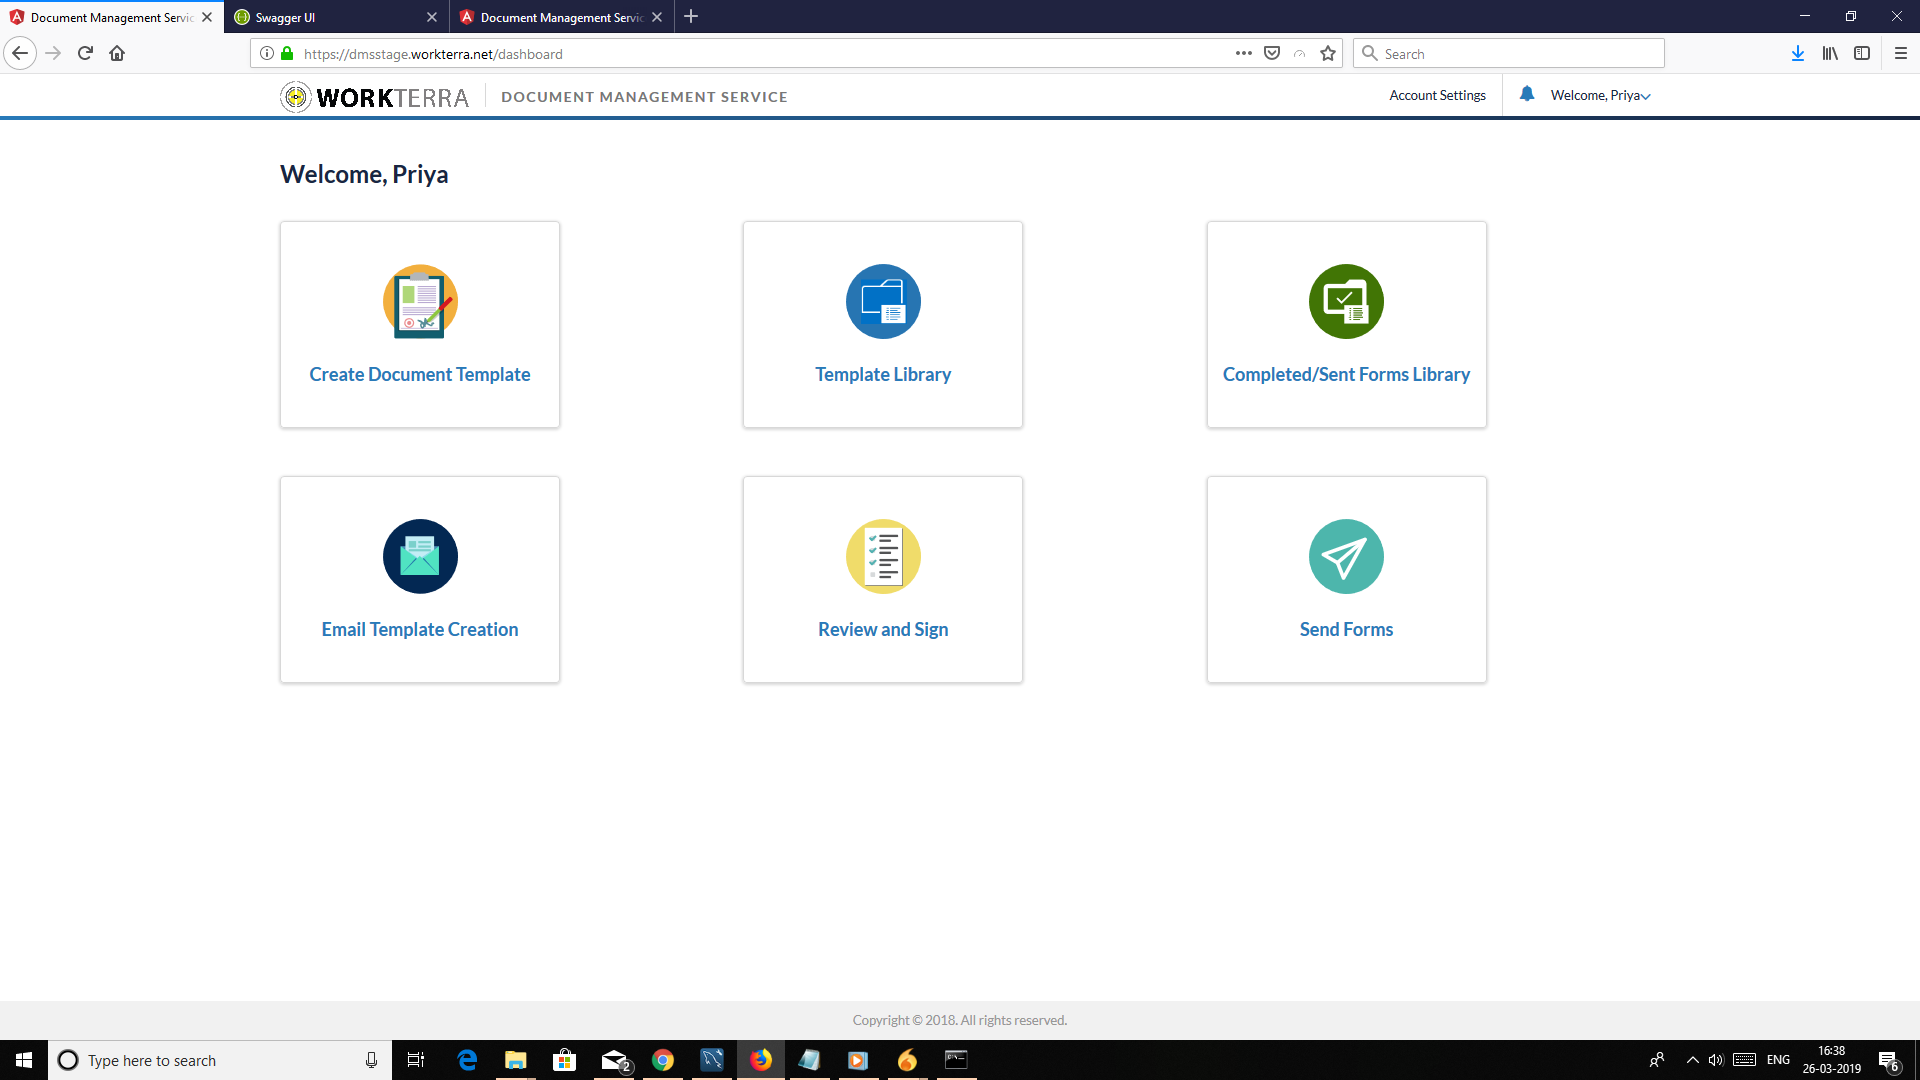Click the Template Library link text
This screenshot has width=1920, height=1080.
tap(883, 374)
